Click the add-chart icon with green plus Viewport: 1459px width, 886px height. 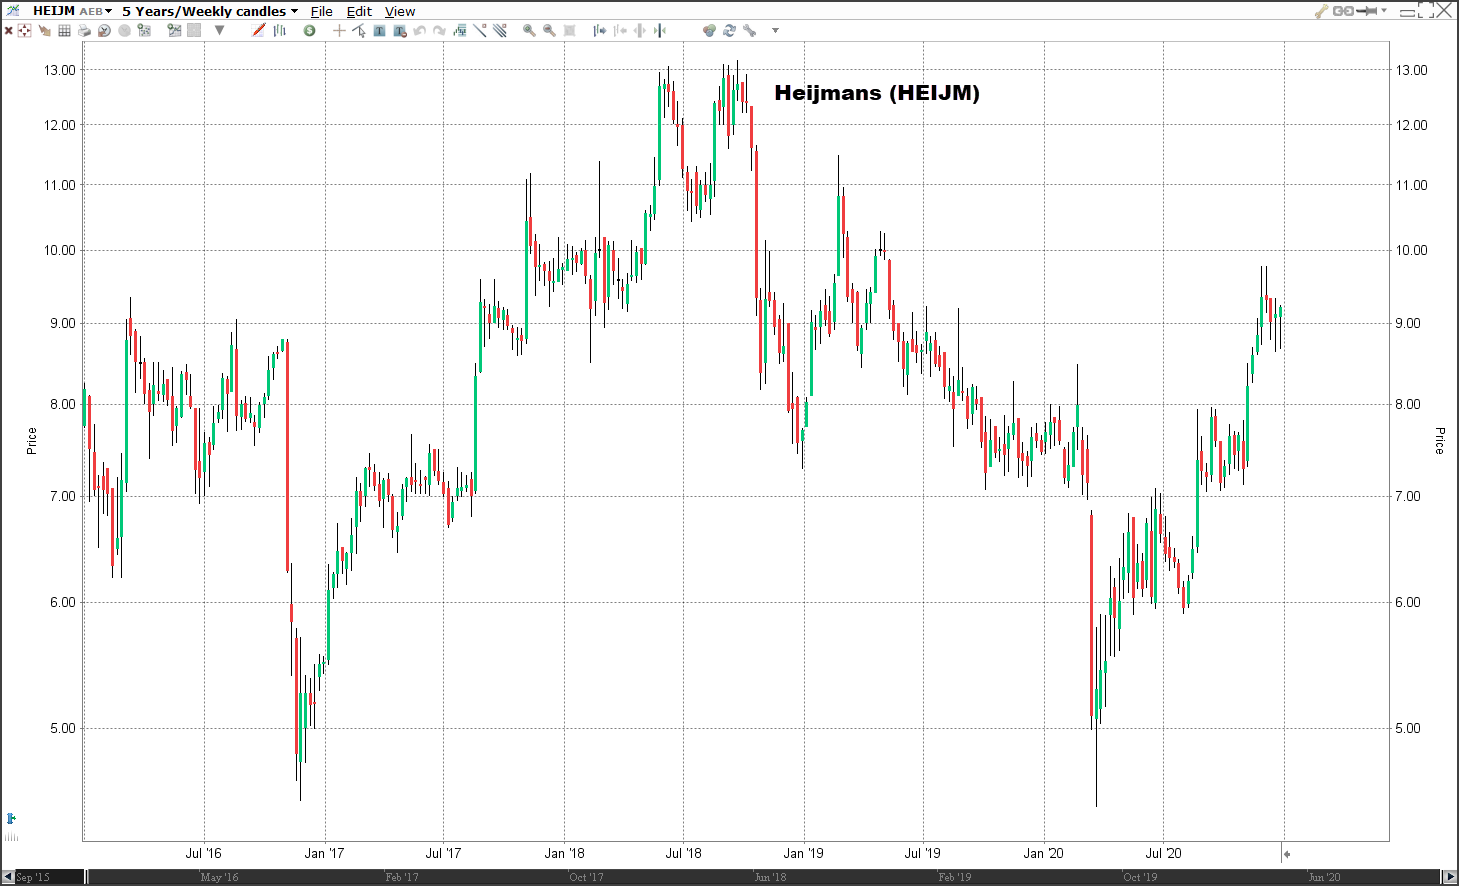coord(175,31)
